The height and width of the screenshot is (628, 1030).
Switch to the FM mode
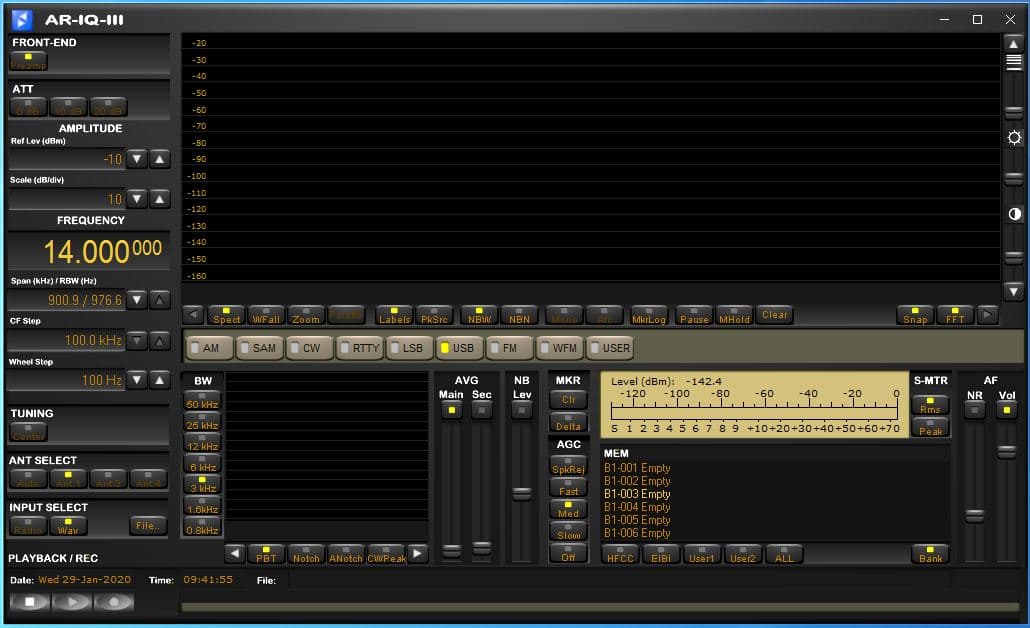pyautogui.click(x=507, y=348)
